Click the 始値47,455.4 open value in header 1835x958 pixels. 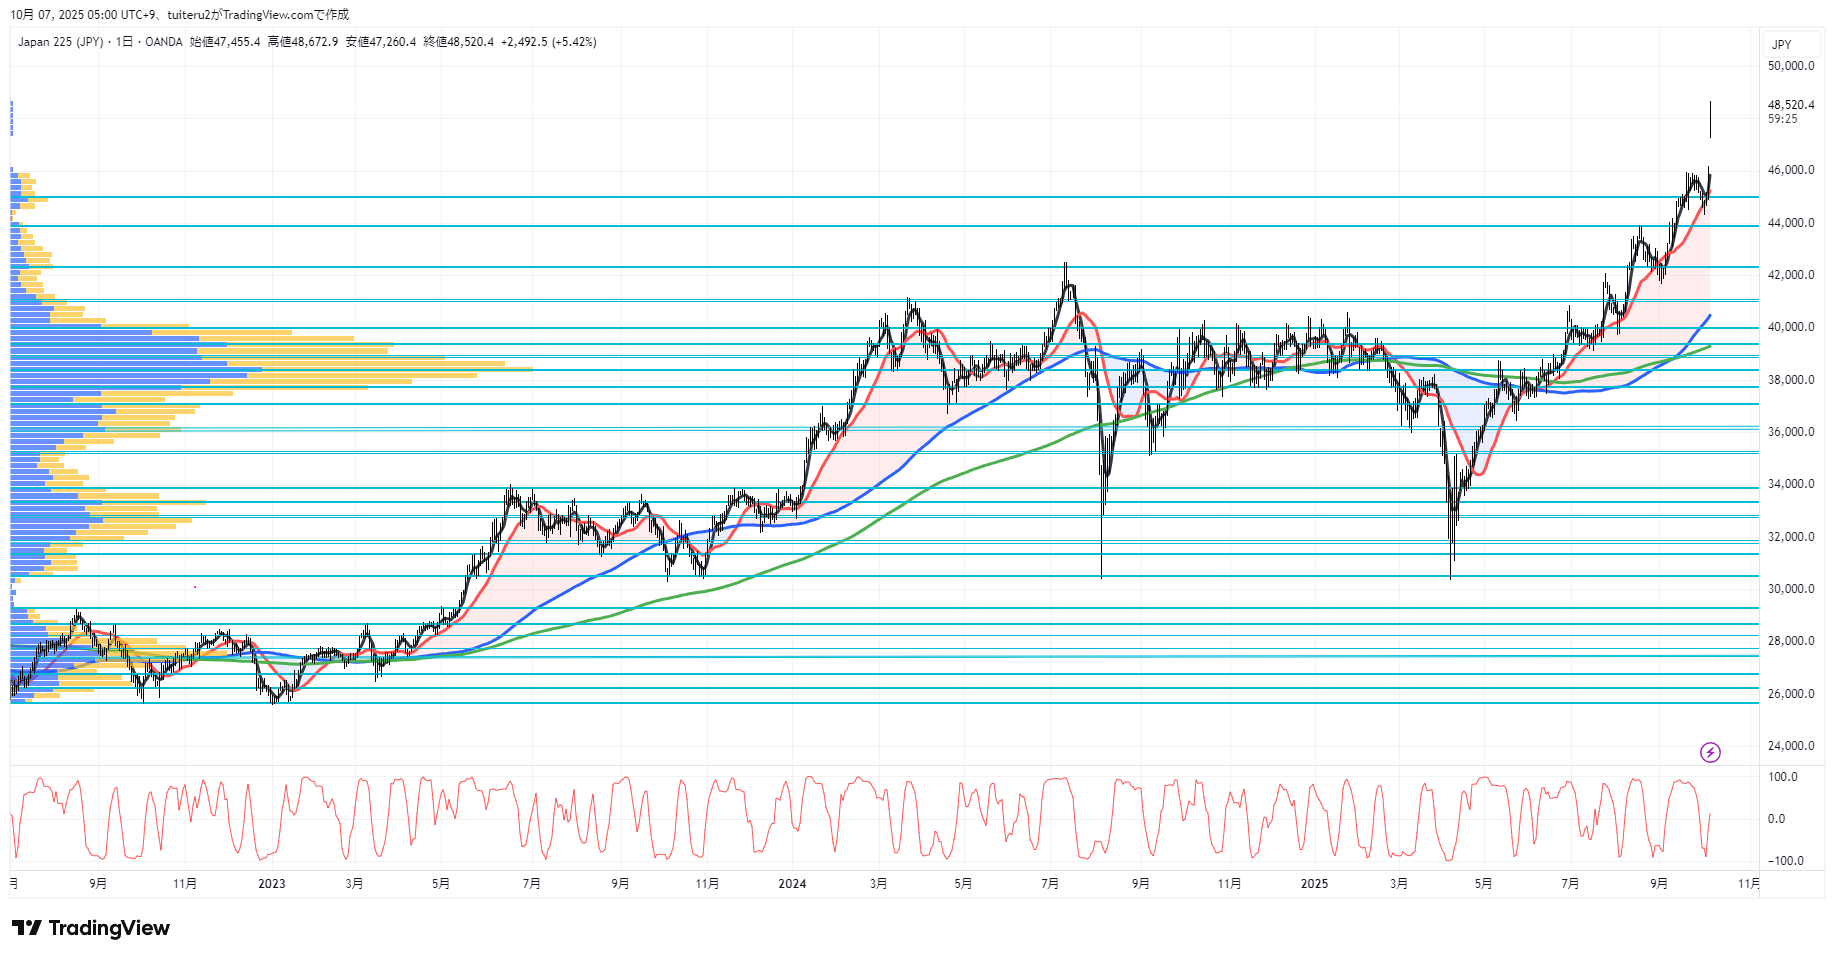[225, 42]
